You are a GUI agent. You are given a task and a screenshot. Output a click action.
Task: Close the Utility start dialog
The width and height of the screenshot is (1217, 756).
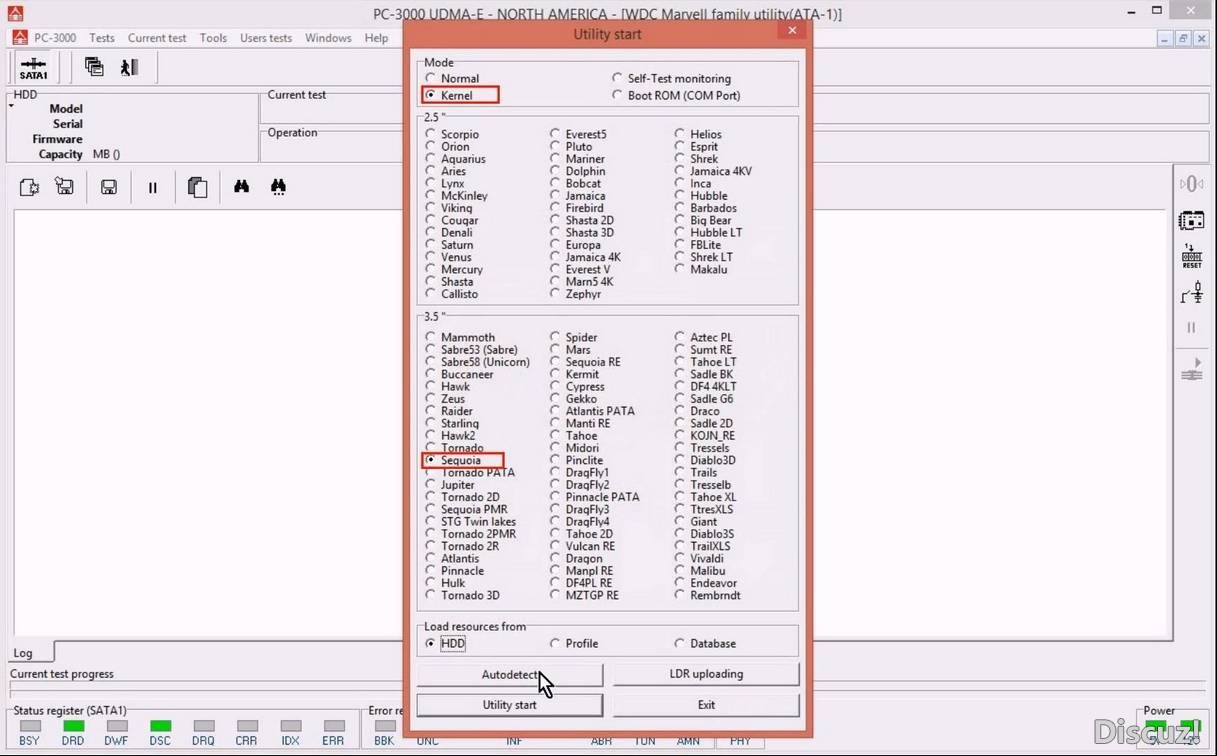[x=792, y=31]
